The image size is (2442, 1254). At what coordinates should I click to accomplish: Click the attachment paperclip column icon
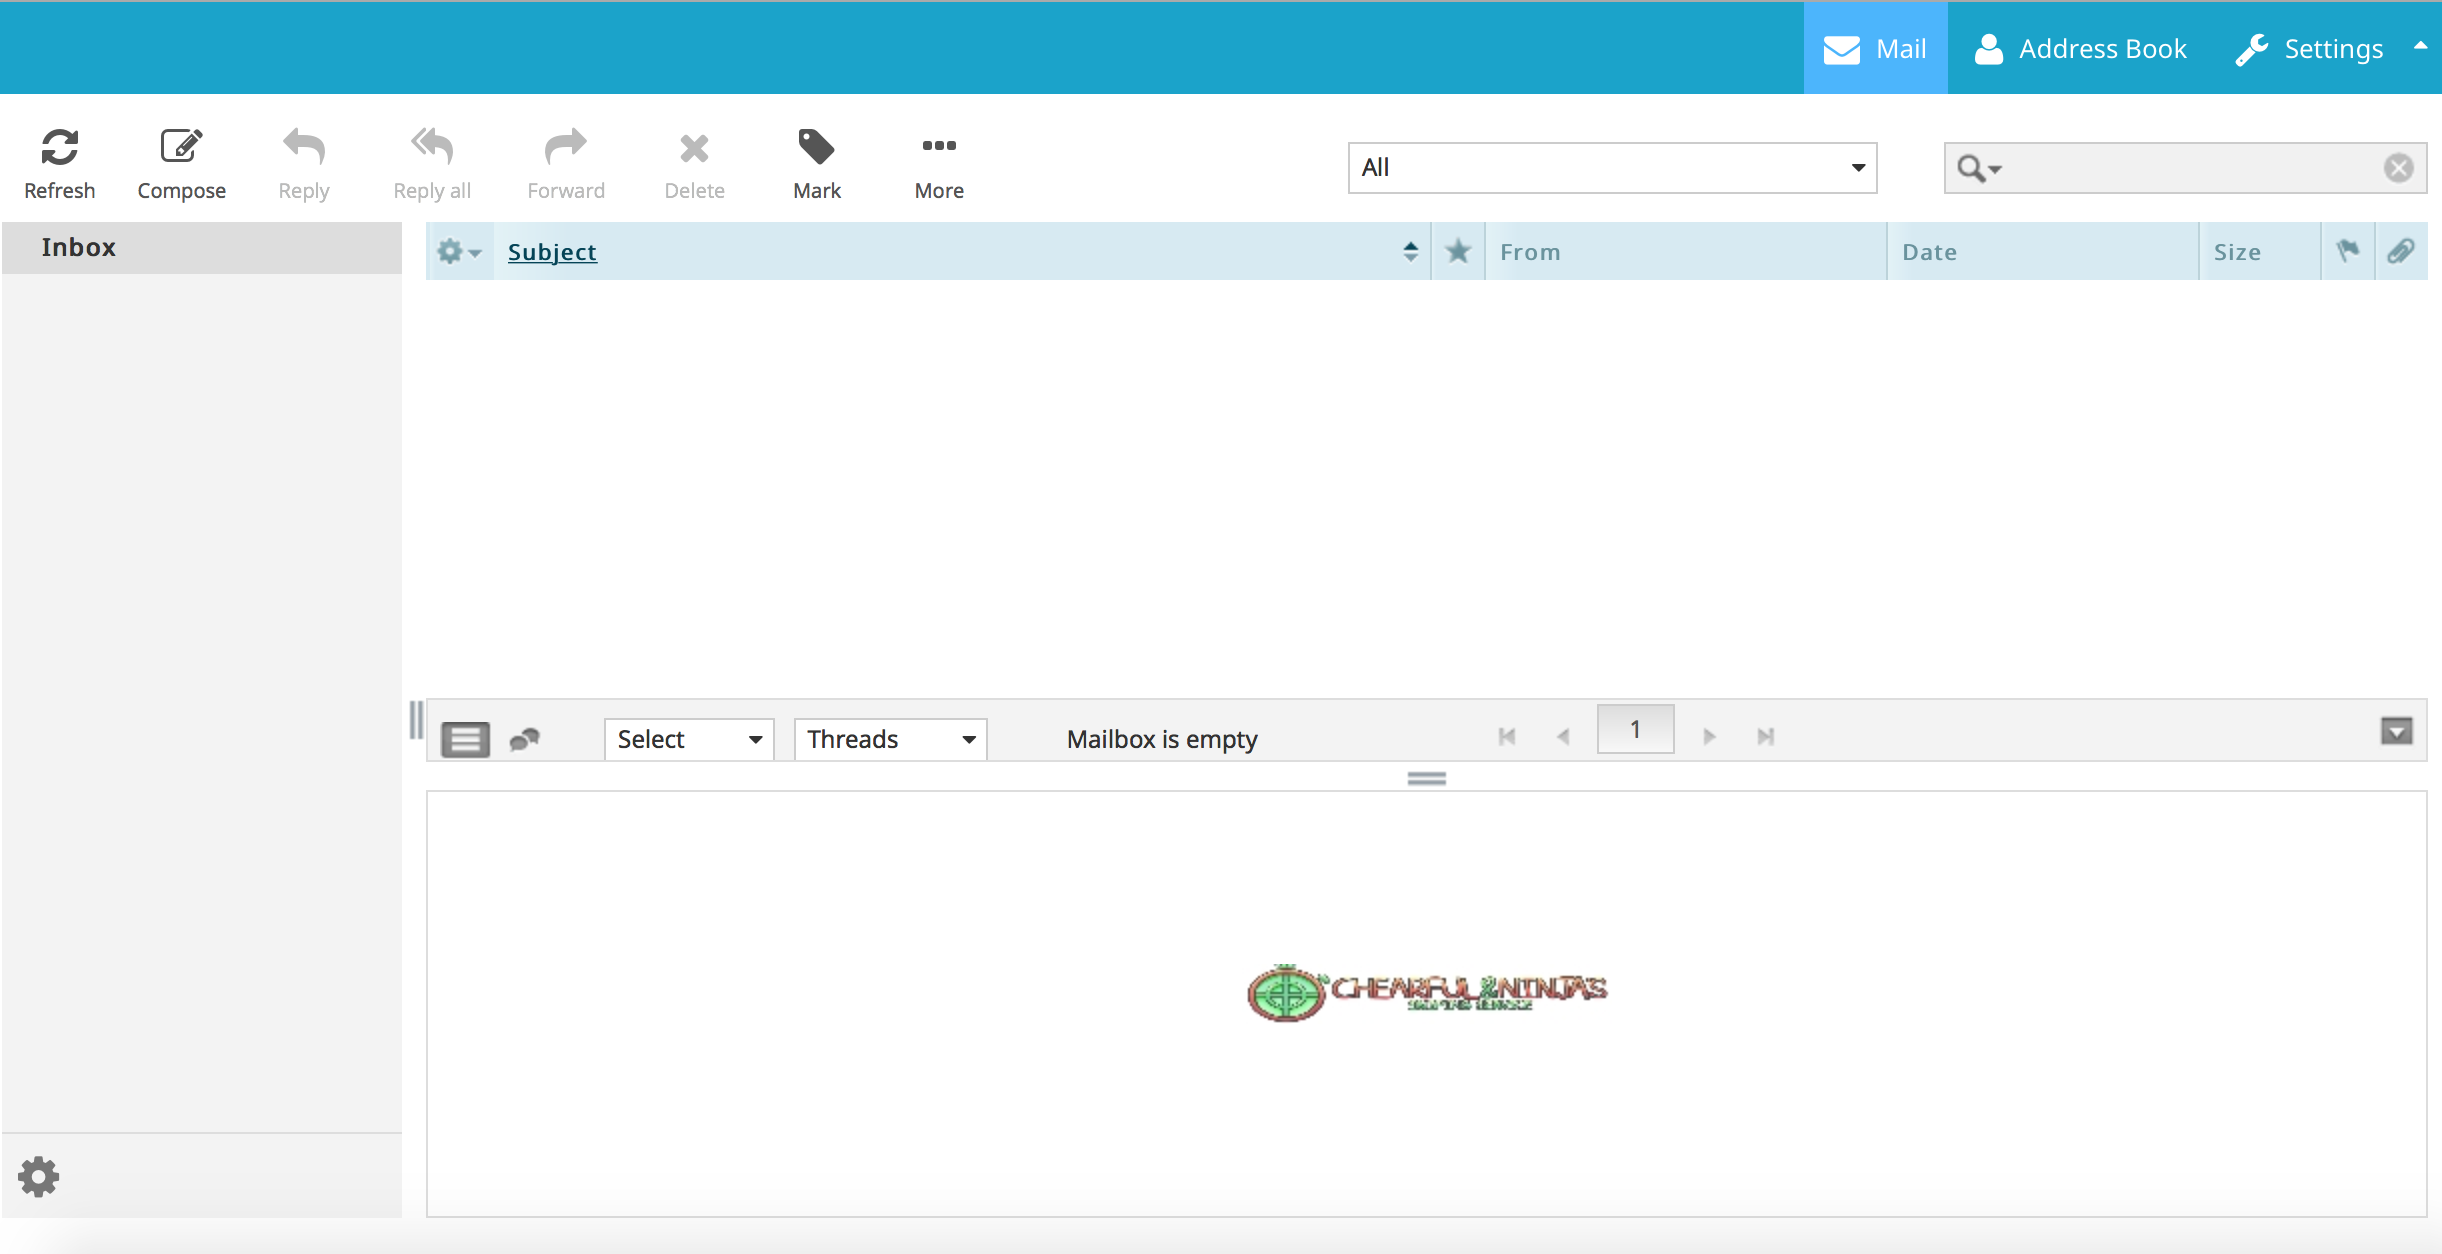[x=2401, y=251]
